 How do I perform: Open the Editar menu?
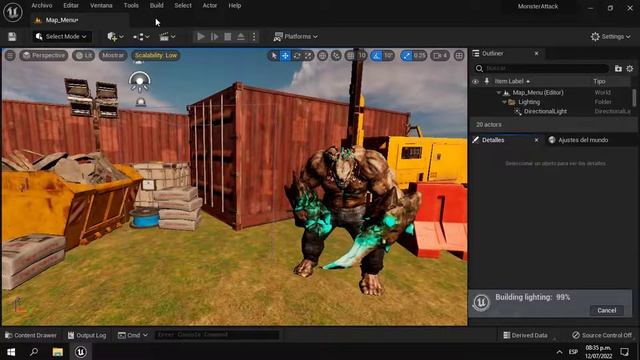pyautogui.click(x=71, y=6)
